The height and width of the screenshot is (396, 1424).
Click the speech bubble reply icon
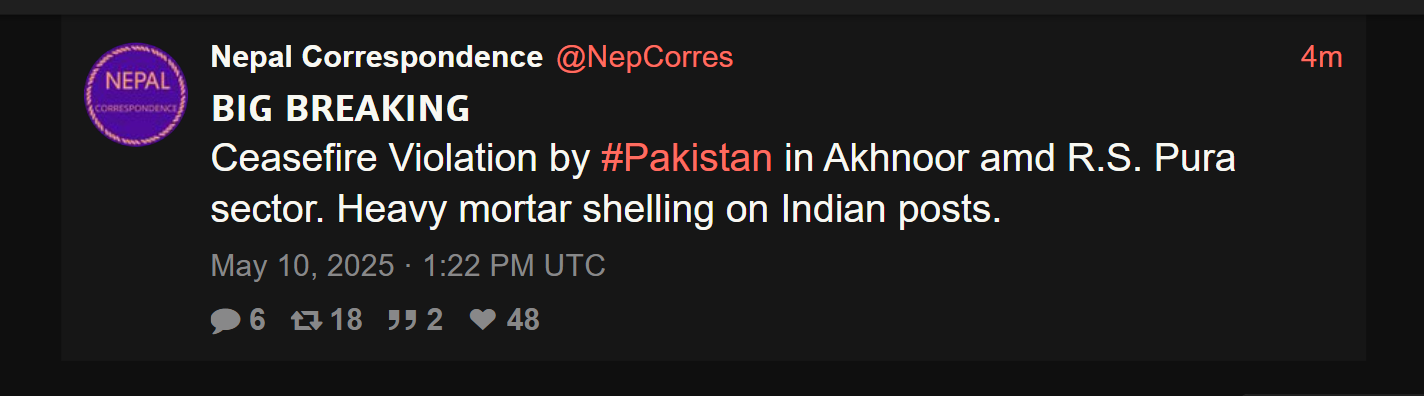coord(226,320)
